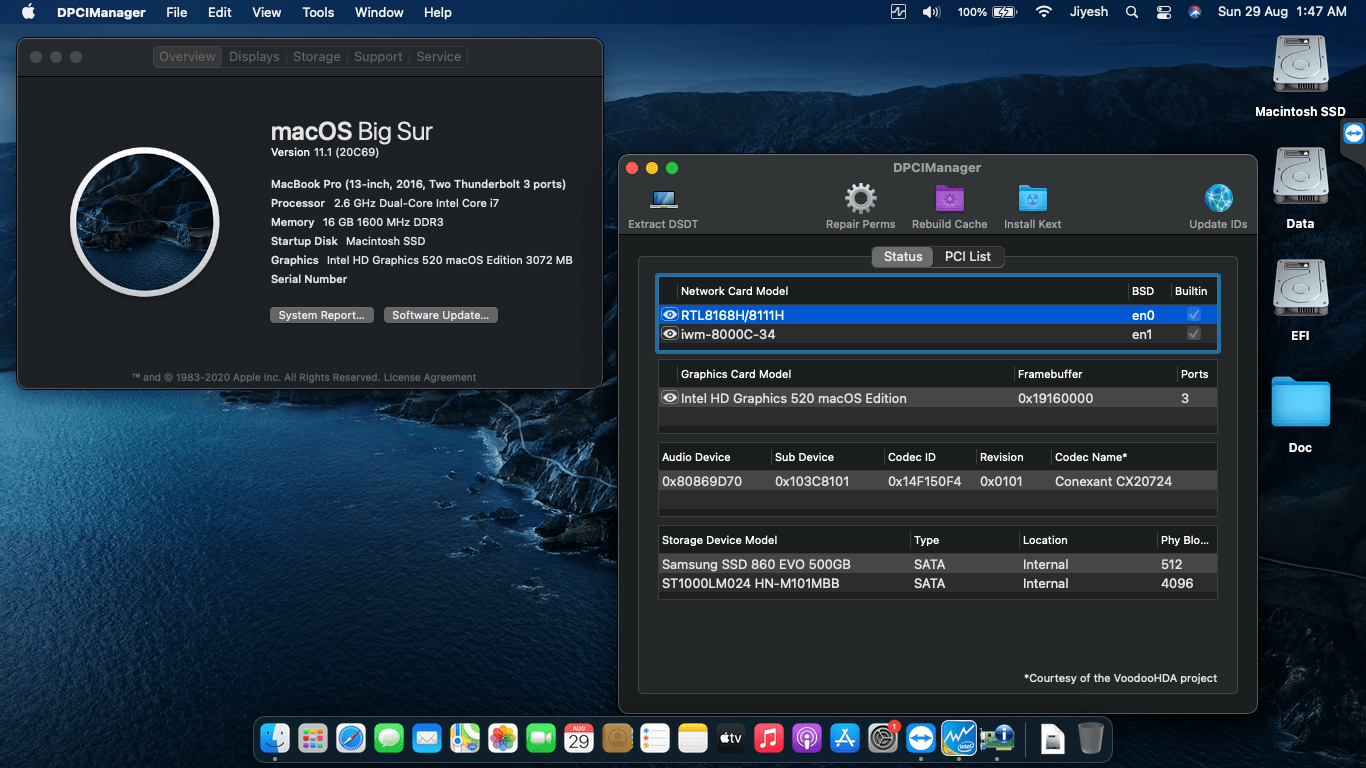Open the Displays tab in About This Mac
The image size is (1366, 768).
pyautogui.click(x=254, y=57)
